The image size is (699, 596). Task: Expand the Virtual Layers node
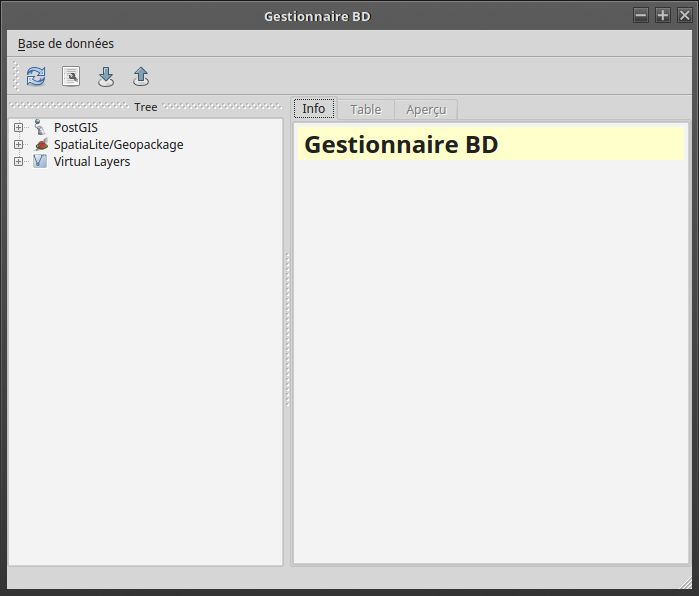(x=18, y=161)
